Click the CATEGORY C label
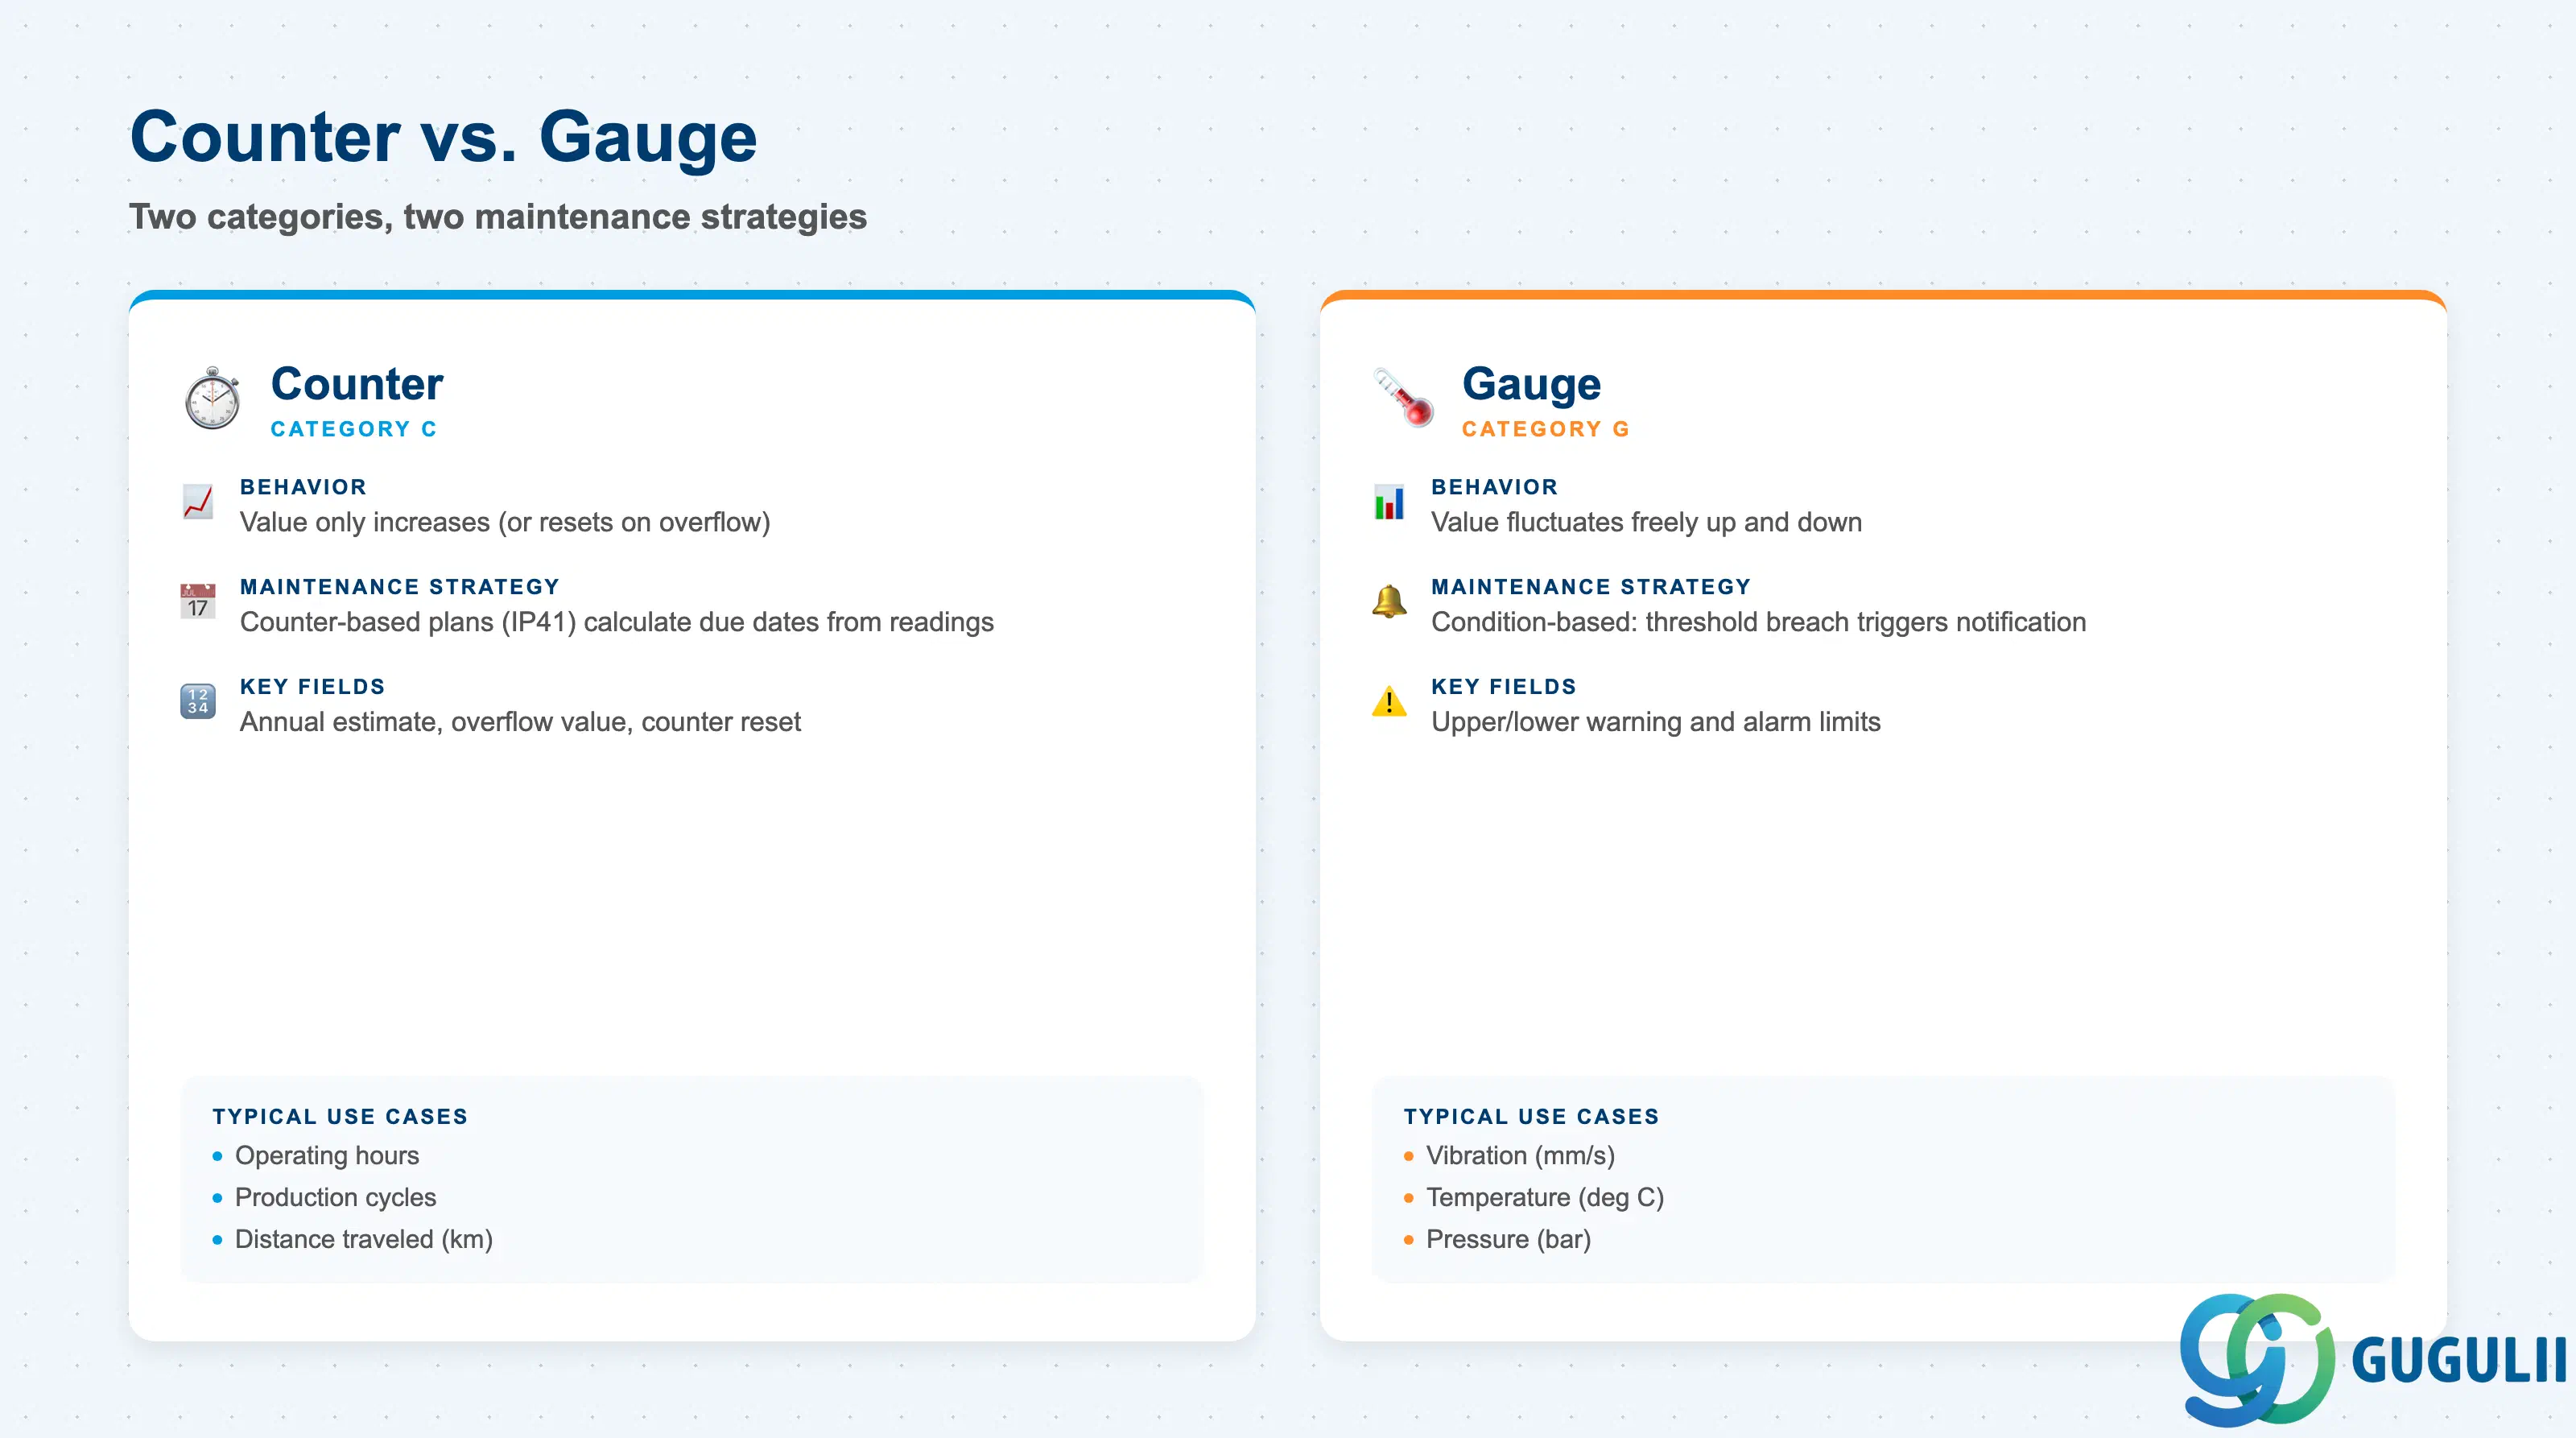This screenshot has height=1438, width=2576. (x=354, y=429)
